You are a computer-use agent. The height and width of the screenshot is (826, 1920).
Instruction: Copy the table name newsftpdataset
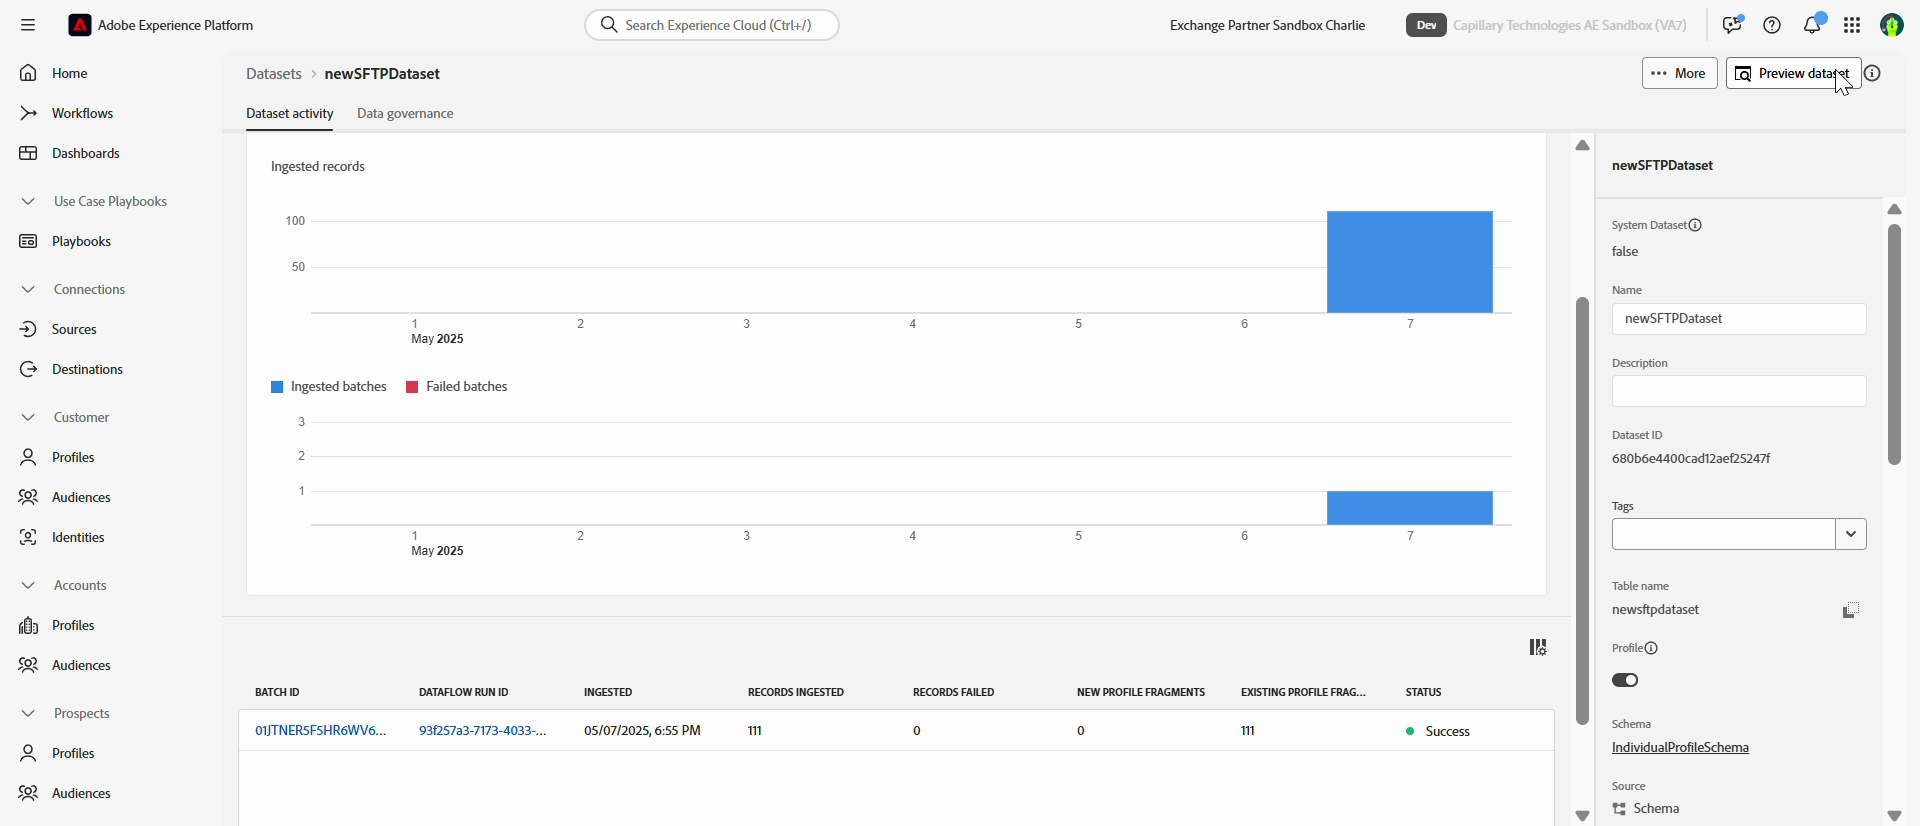coord(1851,610)
